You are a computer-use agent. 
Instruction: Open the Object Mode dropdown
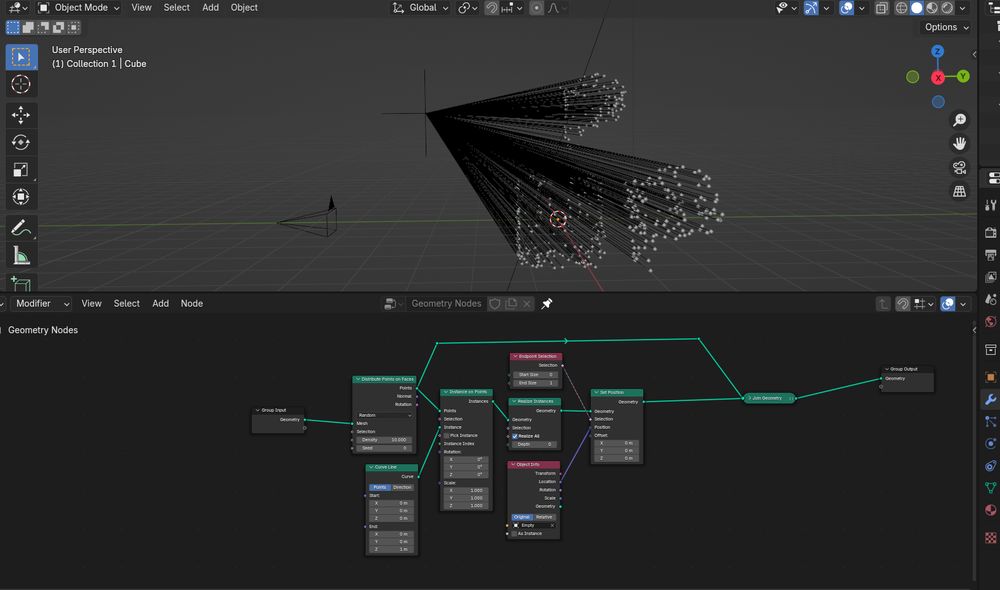tap(79, 8)
